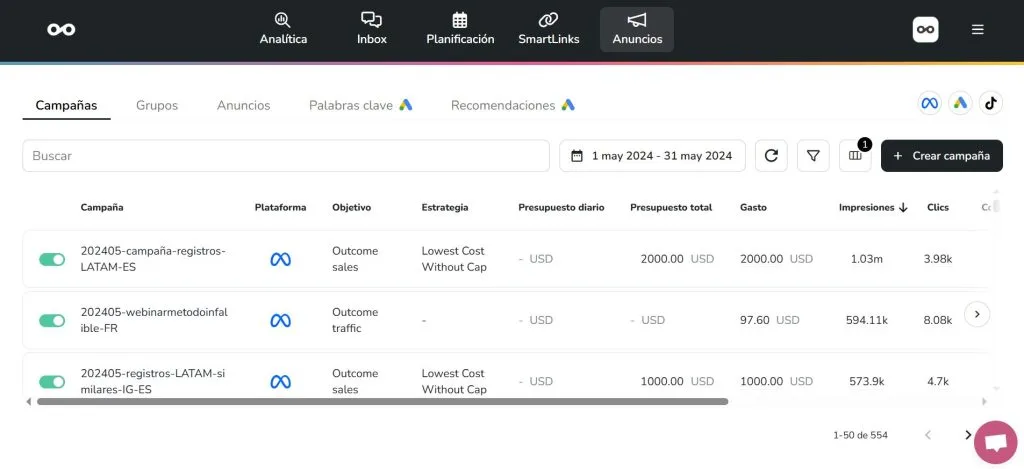1024x469 pixels.
Task: Click the Buscar search field
Action: point(286,156)
